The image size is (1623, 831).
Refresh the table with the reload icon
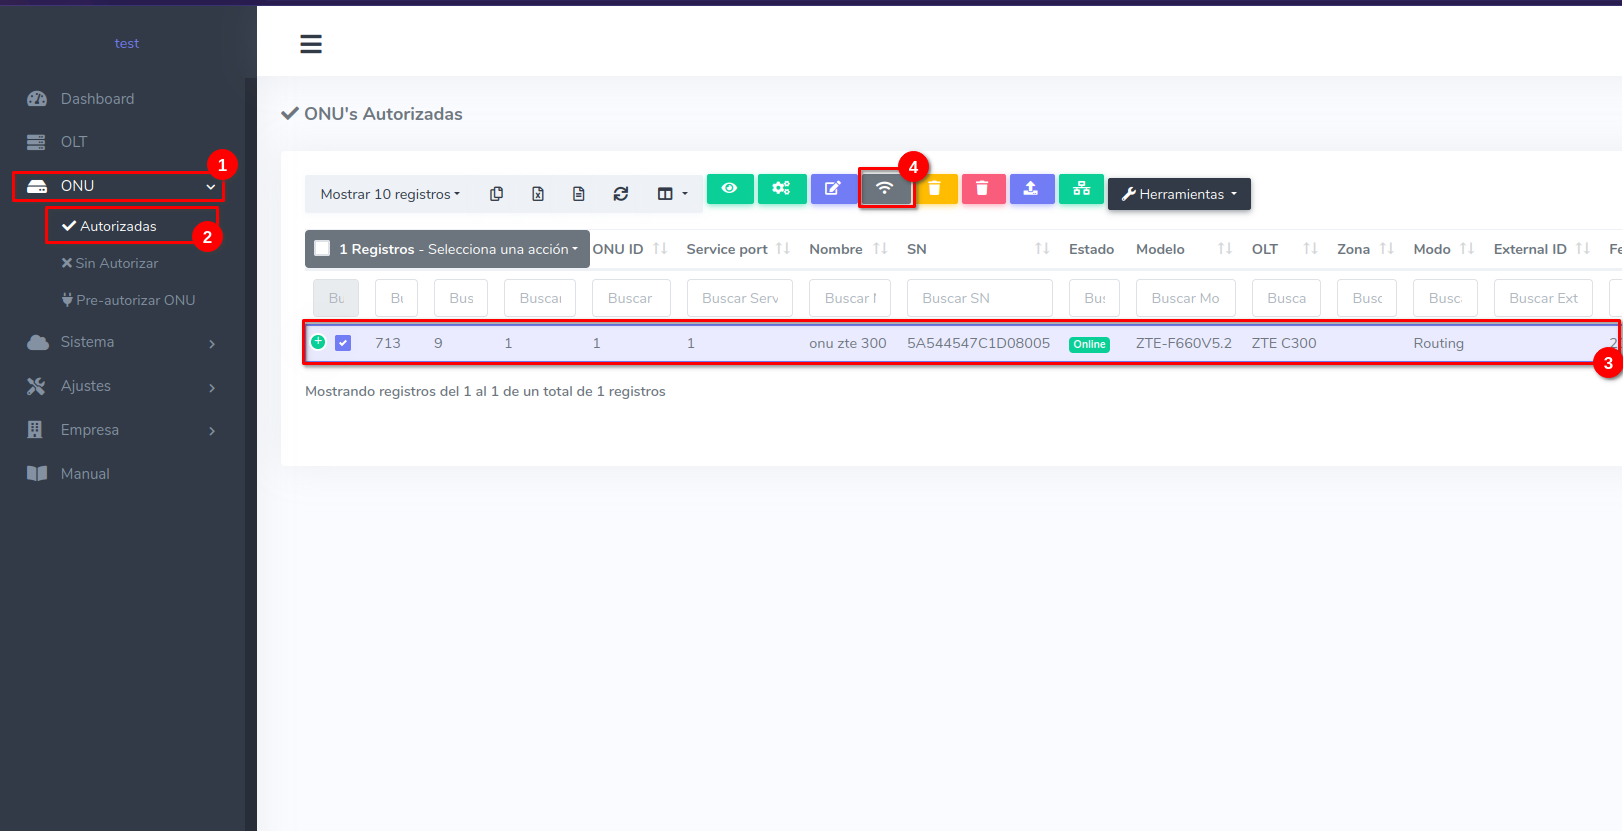[x=621, y=194]
